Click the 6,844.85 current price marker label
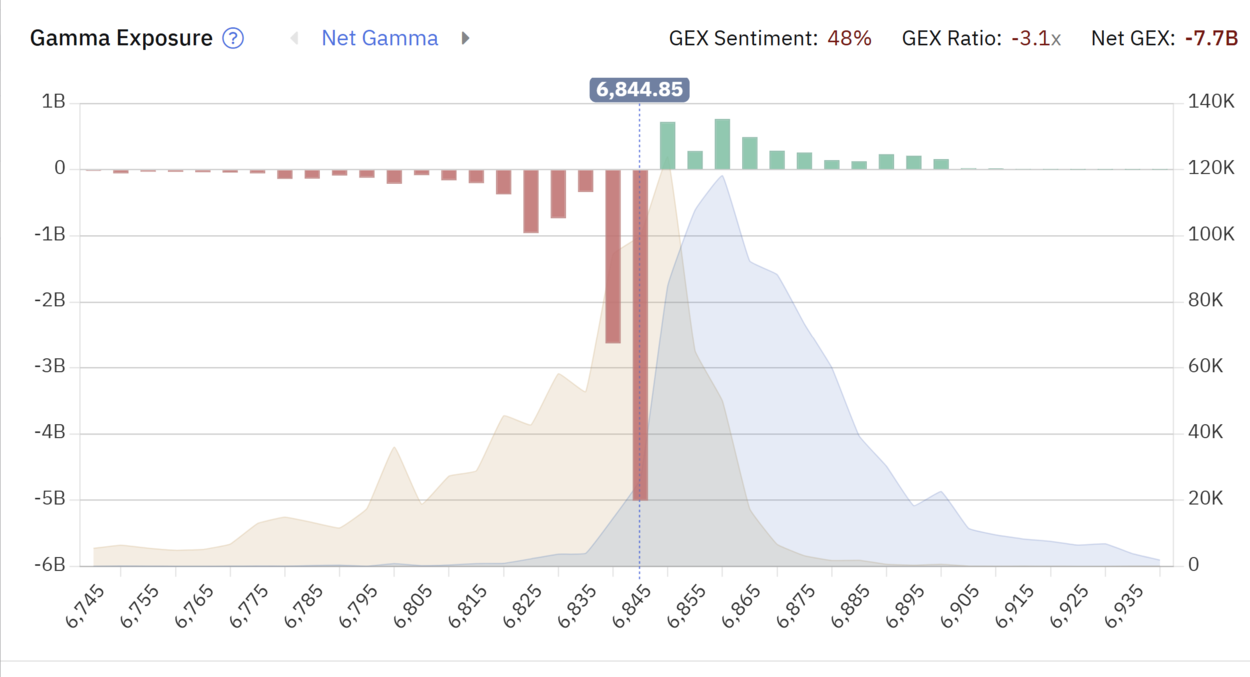Viewport: 1250px width, 677px height. tap(640, 90)
